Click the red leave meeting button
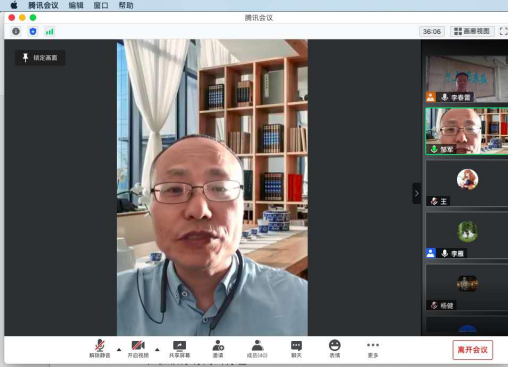Screen dimensions: 508x368 click(x=472, y=350)
